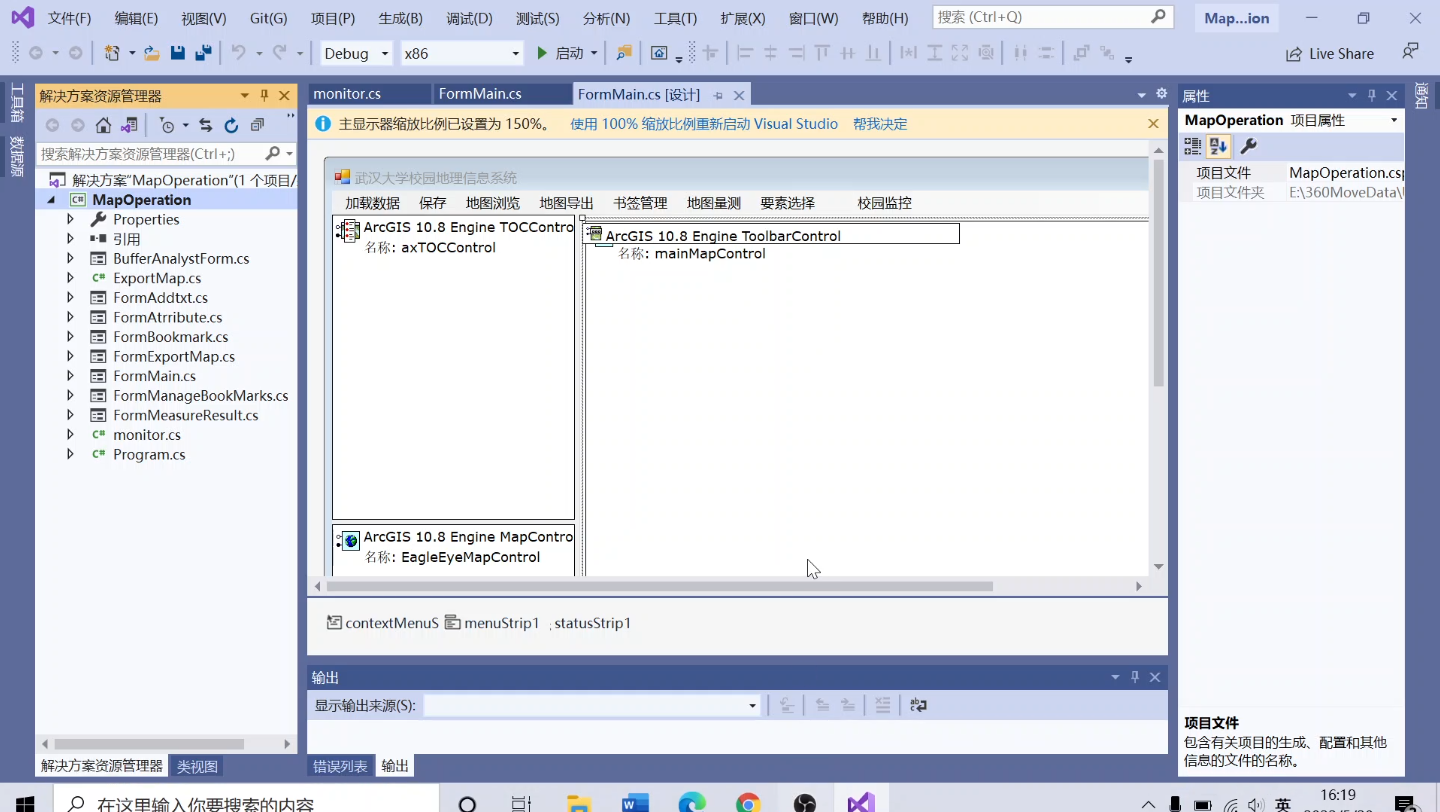Click the Home icon in Solution Explorer
This screenshot has width=1440, height=812.
pos(103,125)
